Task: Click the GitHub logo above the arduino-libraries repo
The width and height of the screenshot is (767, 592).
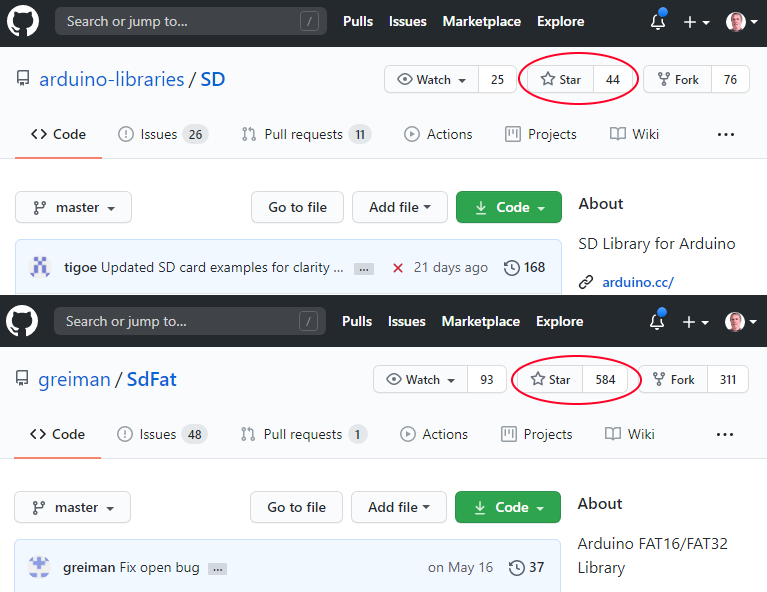Action: [23, 21]
